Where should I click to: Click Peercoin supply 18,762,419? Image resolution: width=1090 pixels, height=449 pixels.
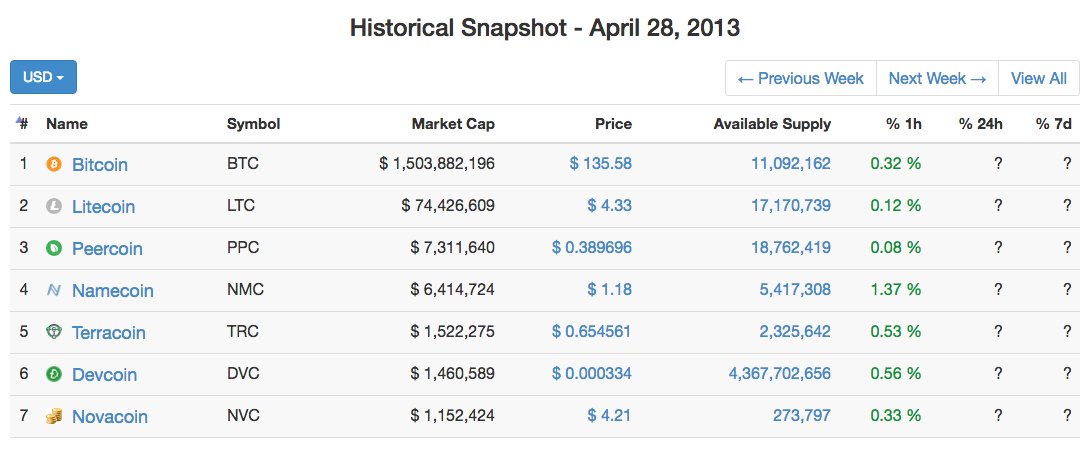[x=791, y=247]
